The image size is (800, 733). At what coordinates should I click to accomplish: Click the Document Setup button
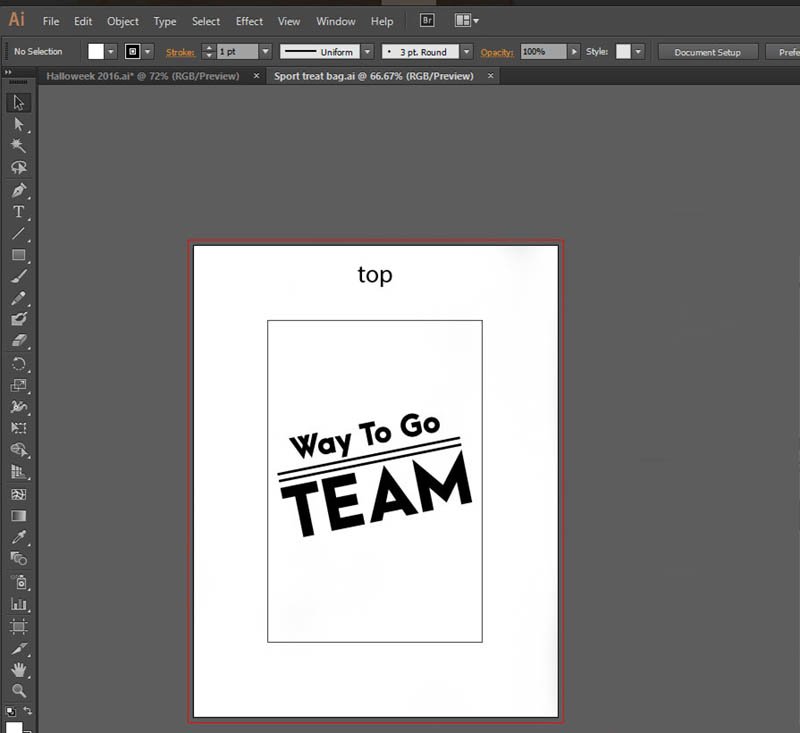click(707, 52)
